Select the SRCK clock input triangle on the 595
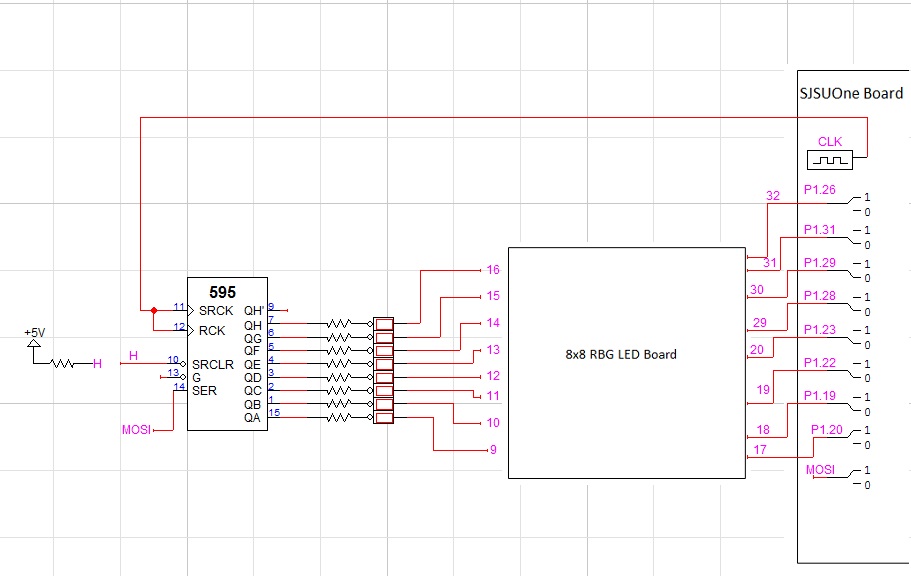This screenshot has width=911, height=576. coord(191,310)
